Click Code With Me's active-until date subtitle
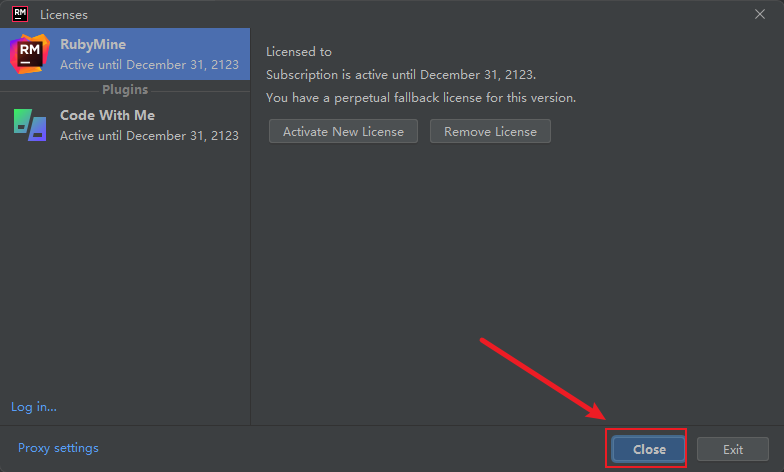 (150, 136)
